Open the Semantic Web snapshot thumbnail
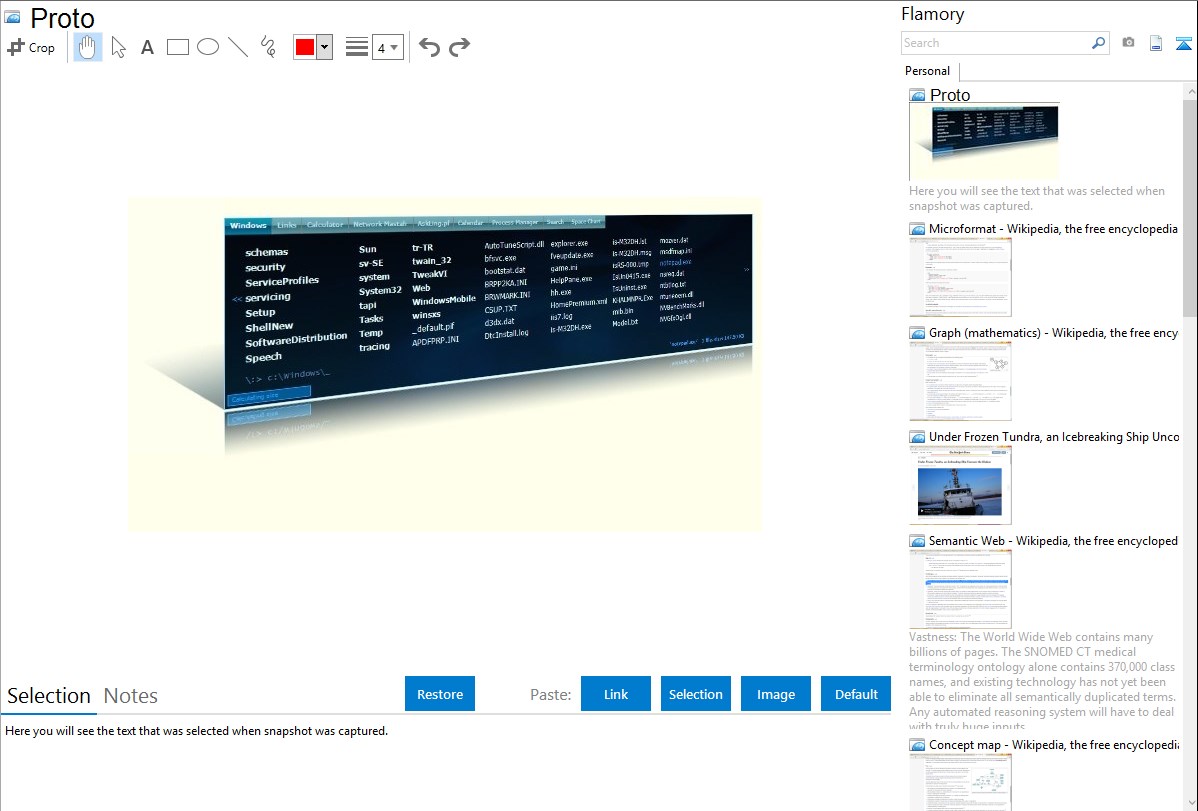 pos(960,588)
